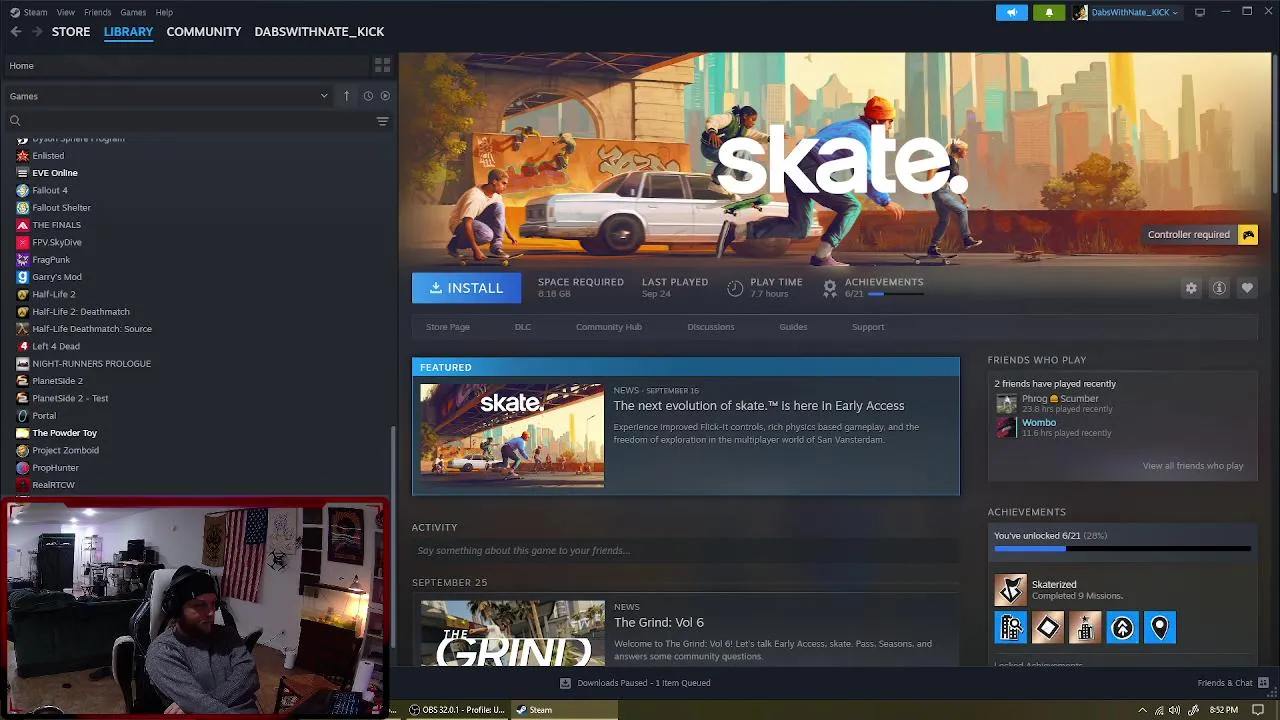The image size is (1280, 720).
Task: Open the Guides link
Action: click(793, 327)
